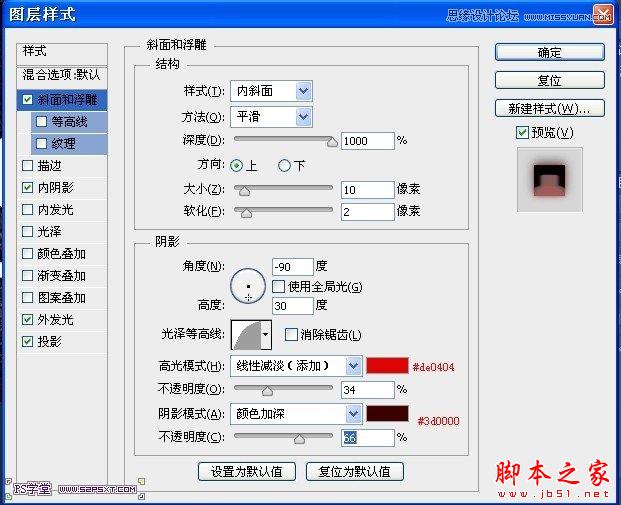This screenshot has height=505, width=621.
Task: Click highlight opacity field 34
Action: point(368,390)
